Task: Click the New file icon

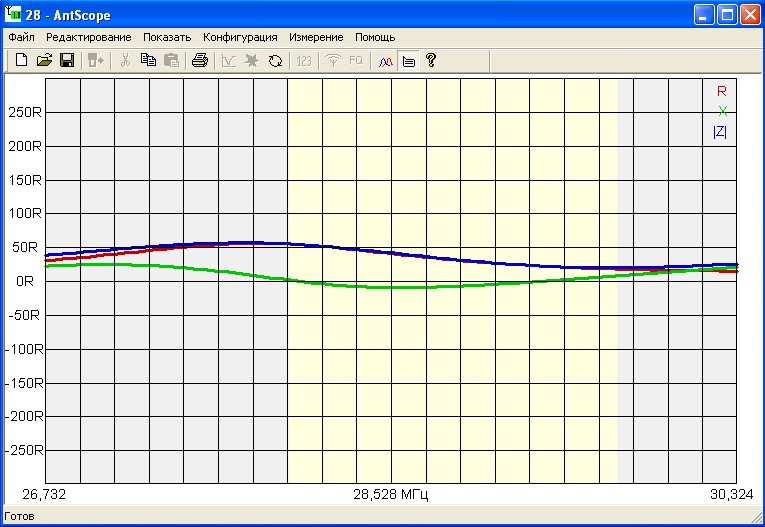Action: [x=21, y=61]
